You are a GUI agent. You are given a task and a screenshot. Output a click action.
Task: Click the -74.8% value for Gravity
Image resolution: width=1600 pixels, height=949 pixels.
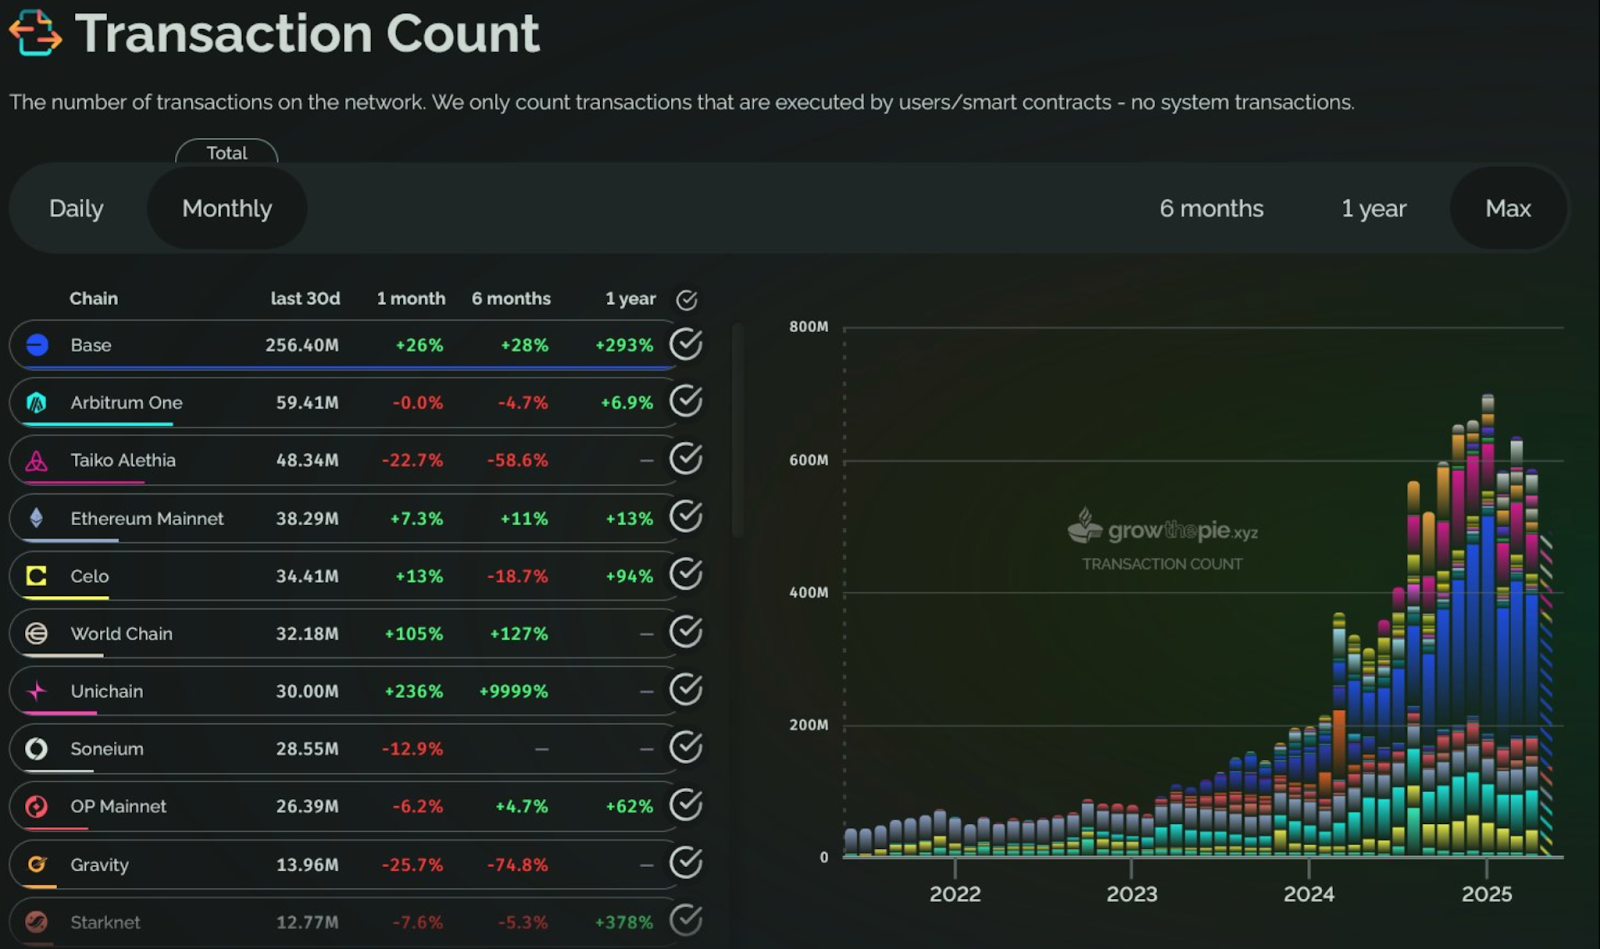(518, 865)
